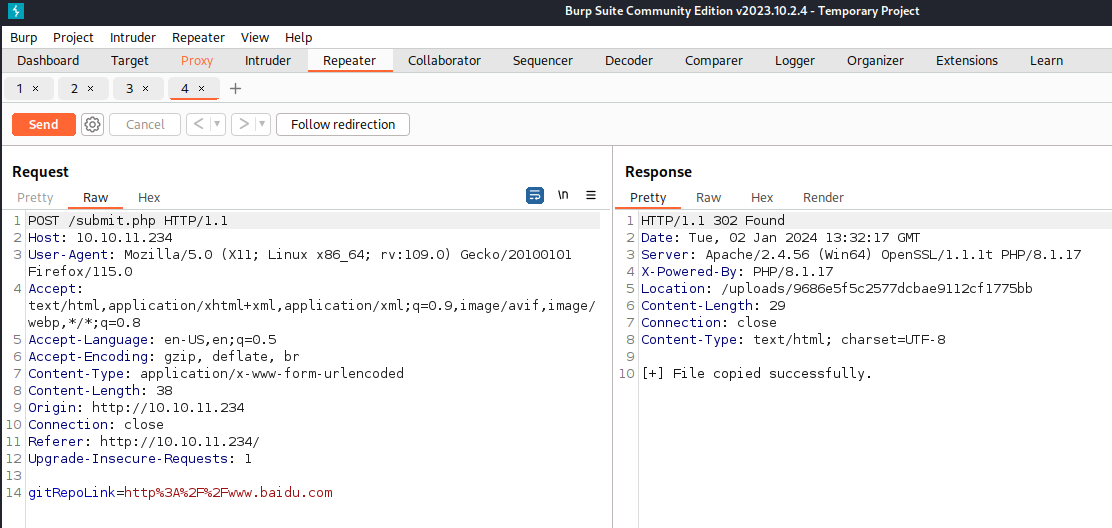1112x528 pixels.
Task: Expand the back history dropdown arrow
Action: 218,125
